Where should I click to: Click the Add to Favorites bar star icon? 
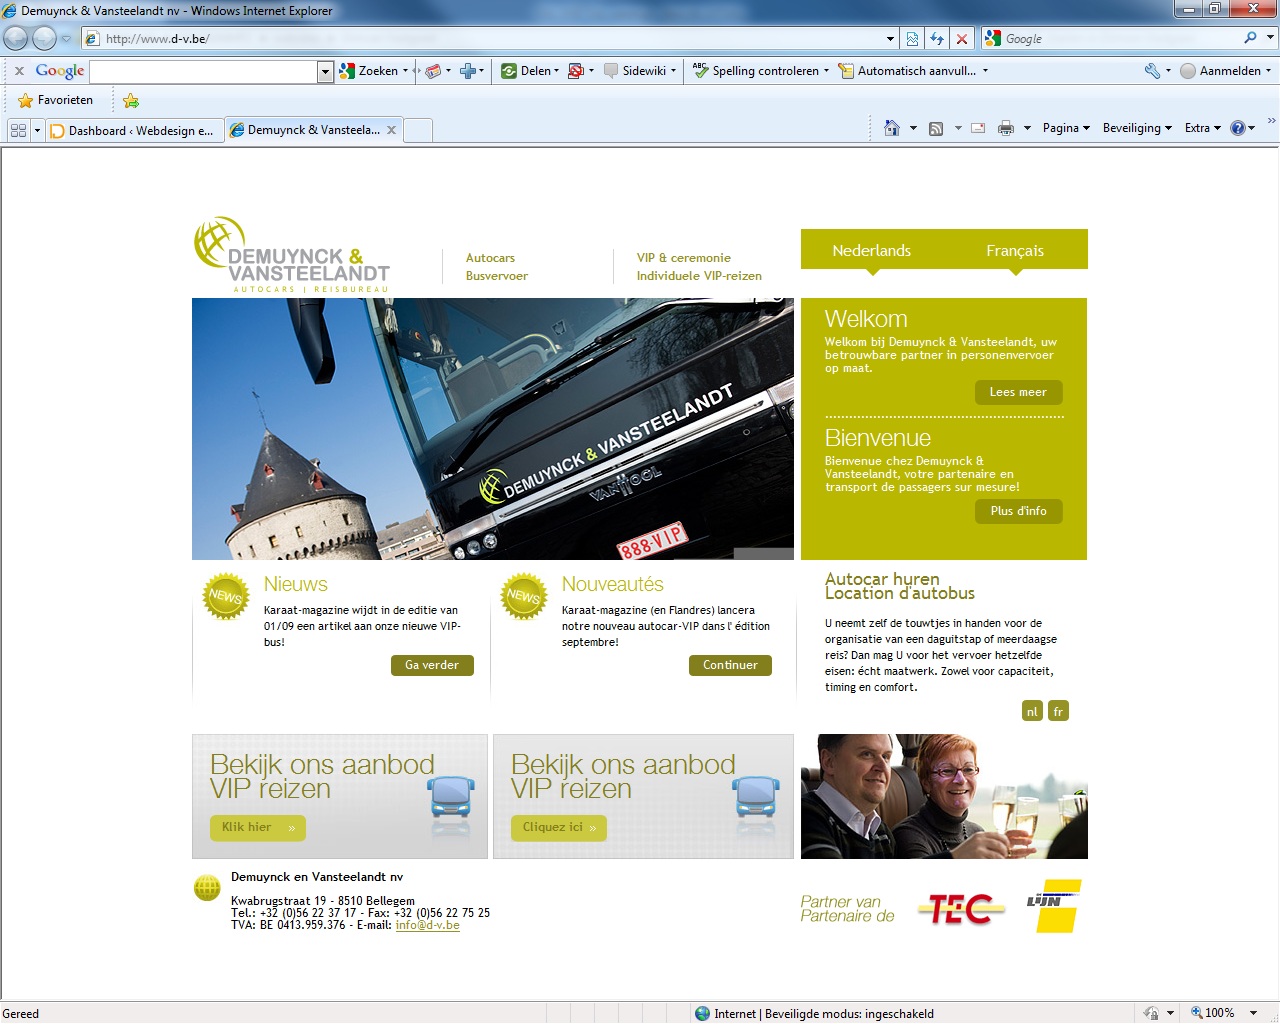click(131, 100)
